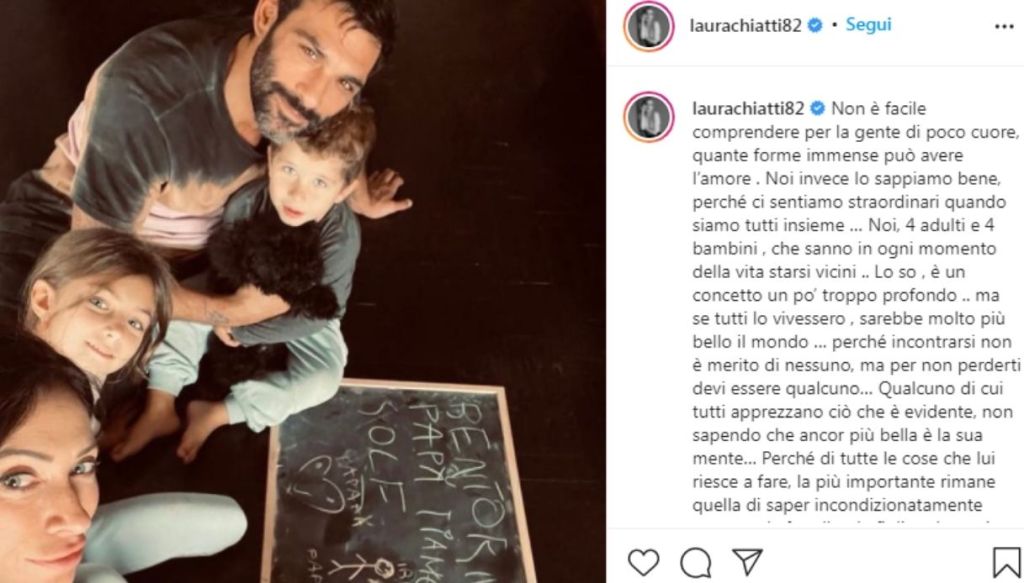Share the post via the paper plane icon
The width and height of the screenshot is (1024, 583).
tap(748, 561)
